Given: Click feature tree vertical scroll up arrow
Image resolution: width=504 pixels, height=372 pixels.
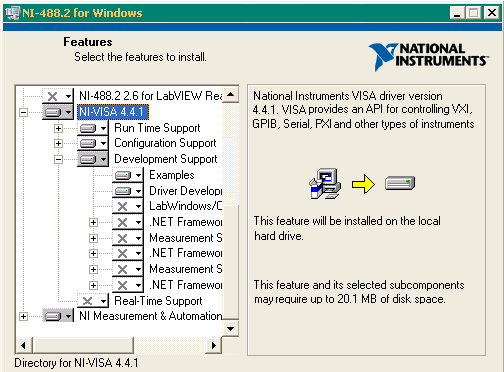Looking at the screenshot, I should 230,95.
